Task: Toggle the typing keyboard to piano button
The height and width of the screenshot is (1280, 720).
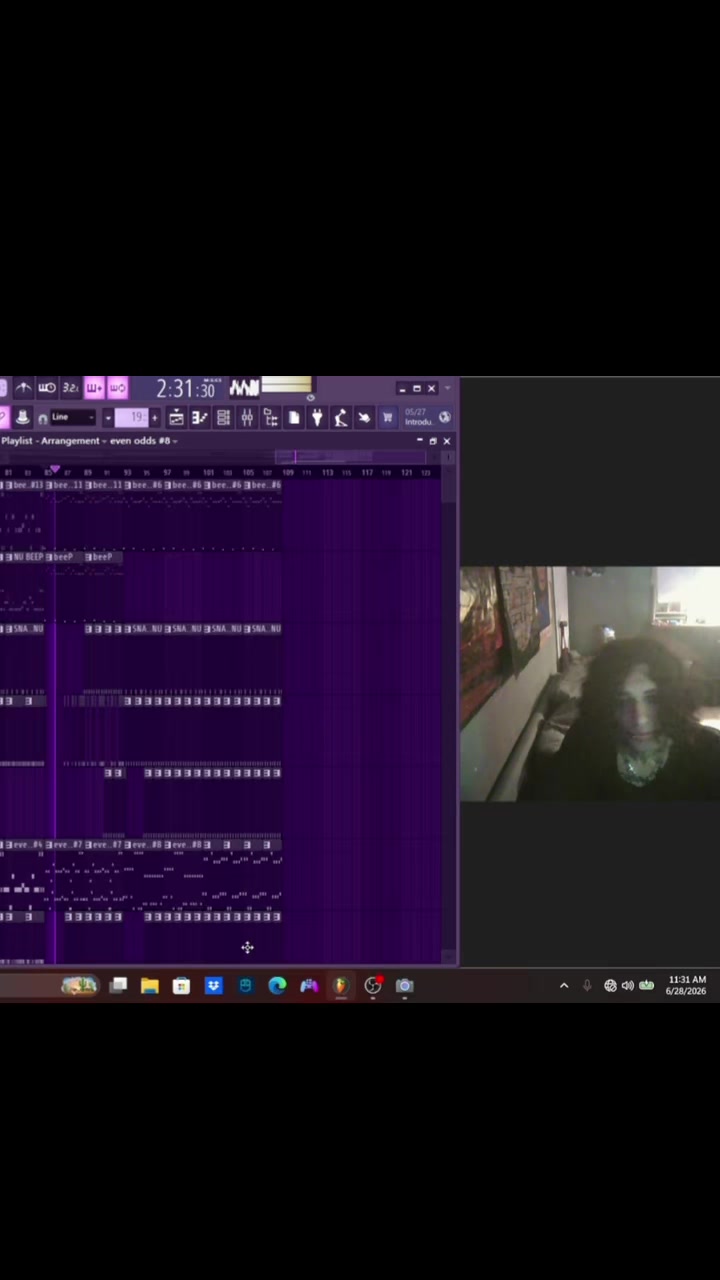Action: (x=24, y=417)
